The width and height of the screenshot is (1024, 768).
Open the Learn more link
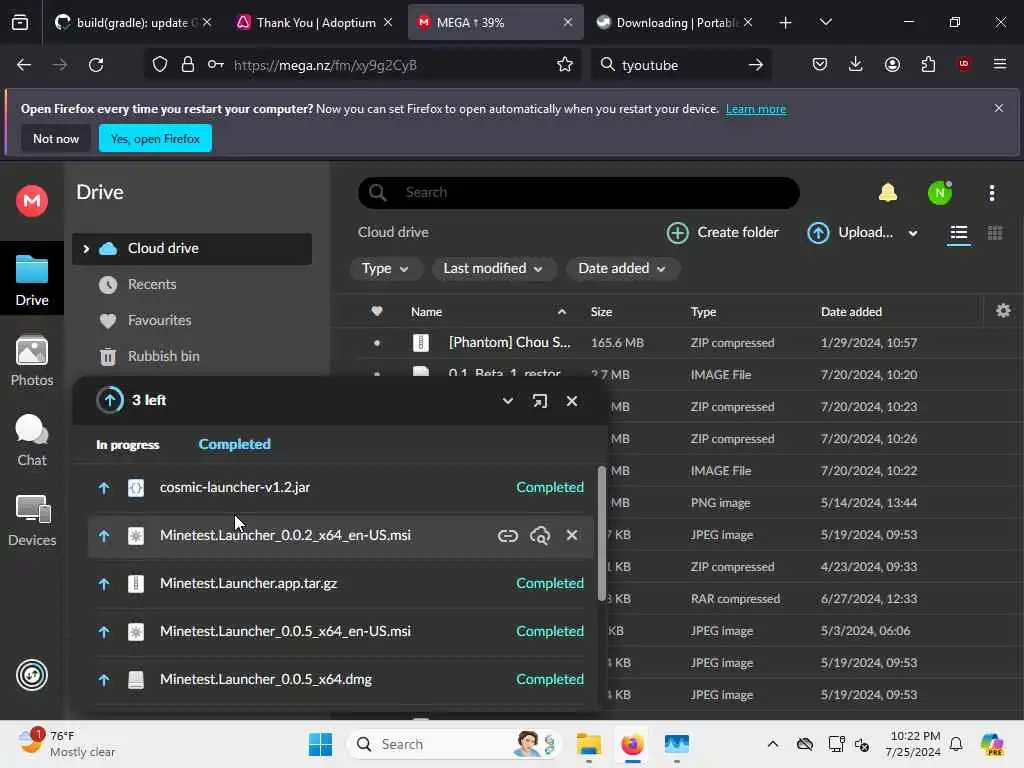[756, 109]
